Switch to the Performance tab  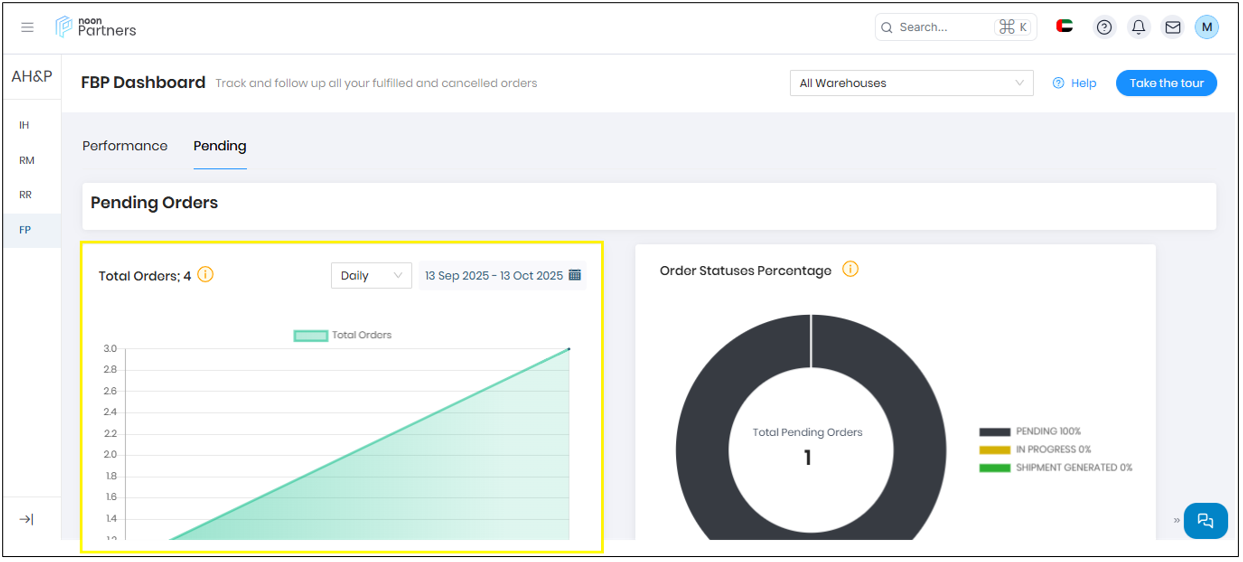point(125,146)
